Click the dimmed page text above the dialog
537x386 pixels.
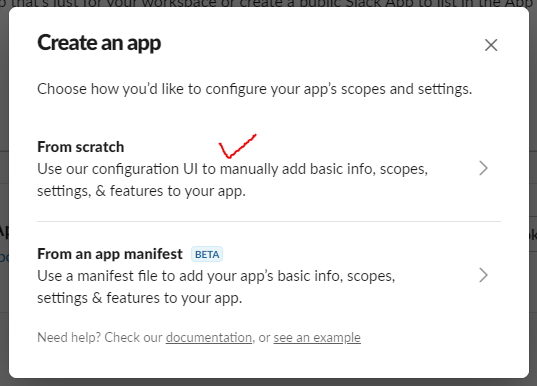[x=268, y=3]
